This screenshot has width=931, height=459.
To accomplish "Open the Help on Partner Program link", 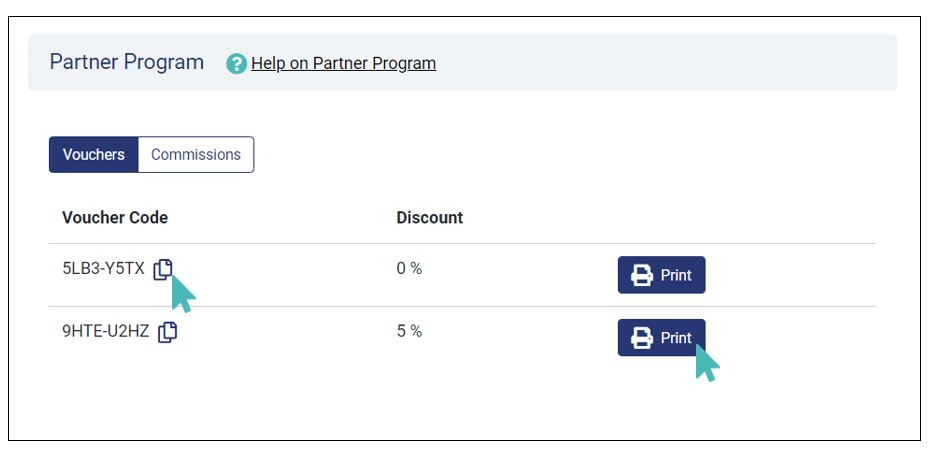I will (x=343, y=63).
